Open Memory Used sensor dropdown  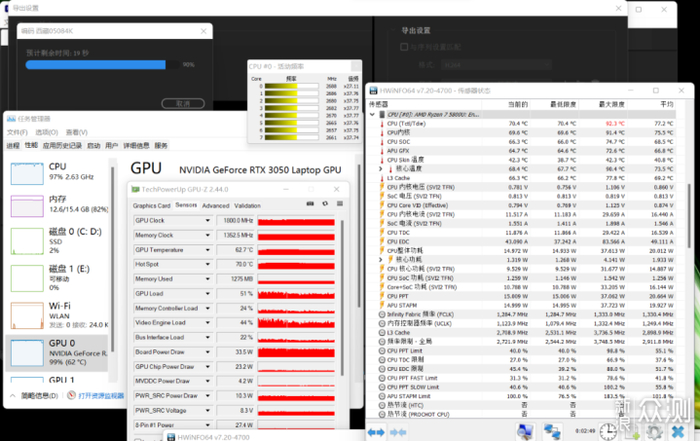[x=208, y=279]
